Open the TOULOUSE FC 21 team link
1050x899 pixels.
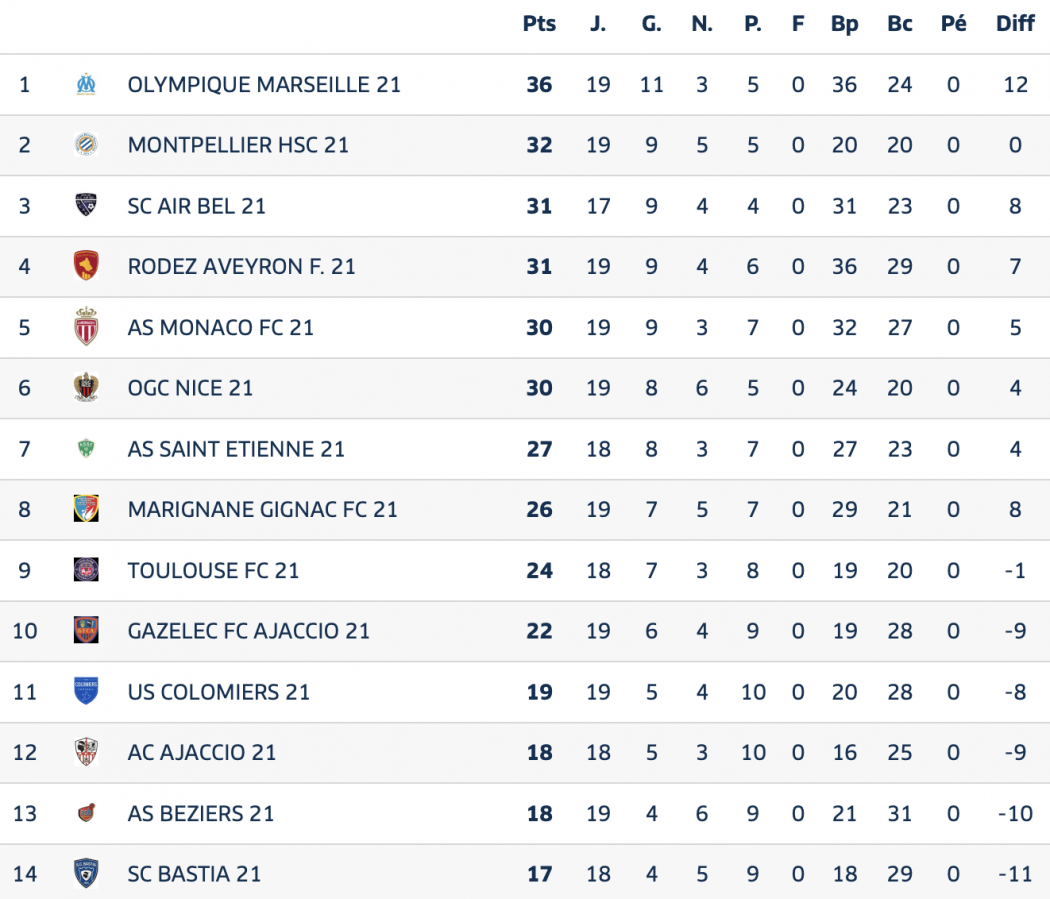tap(213, 571)
